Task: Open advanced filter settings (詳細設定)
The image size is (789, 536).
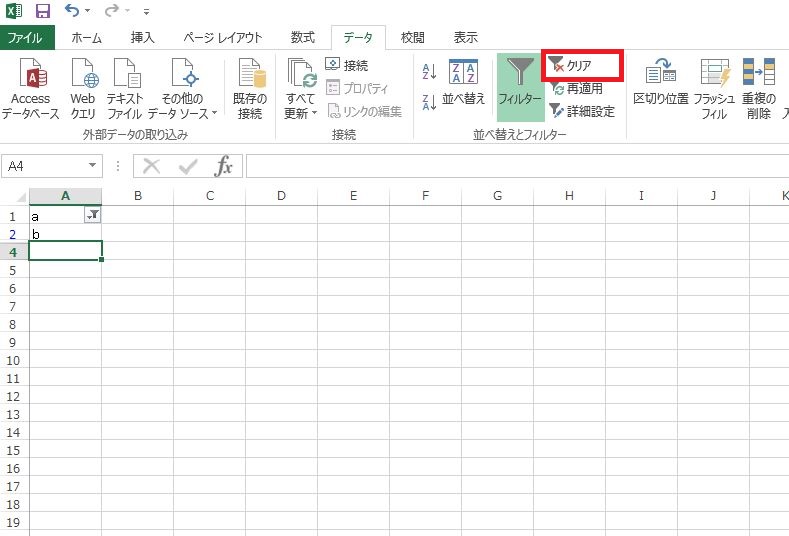Action: click(583, 111)
